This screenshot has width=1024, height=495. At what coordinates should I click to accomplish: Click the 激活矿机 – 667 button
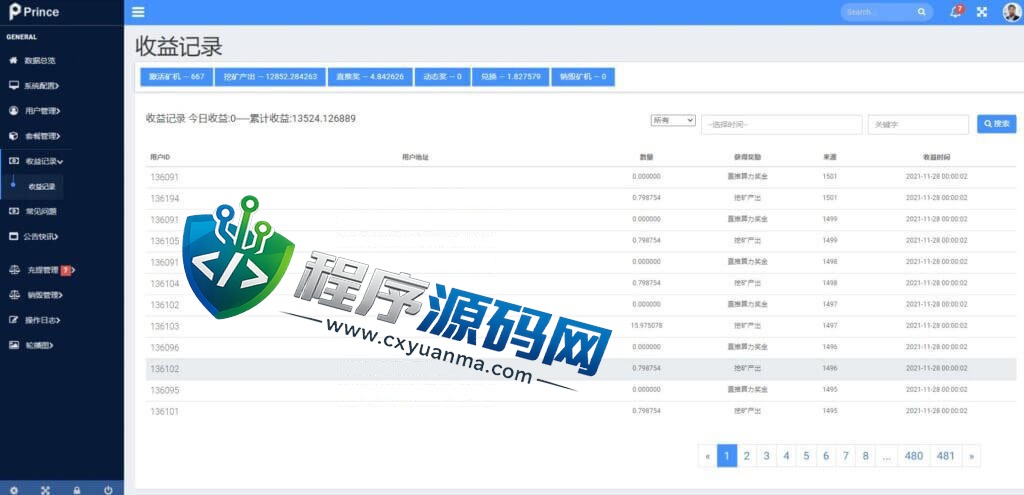176,76
